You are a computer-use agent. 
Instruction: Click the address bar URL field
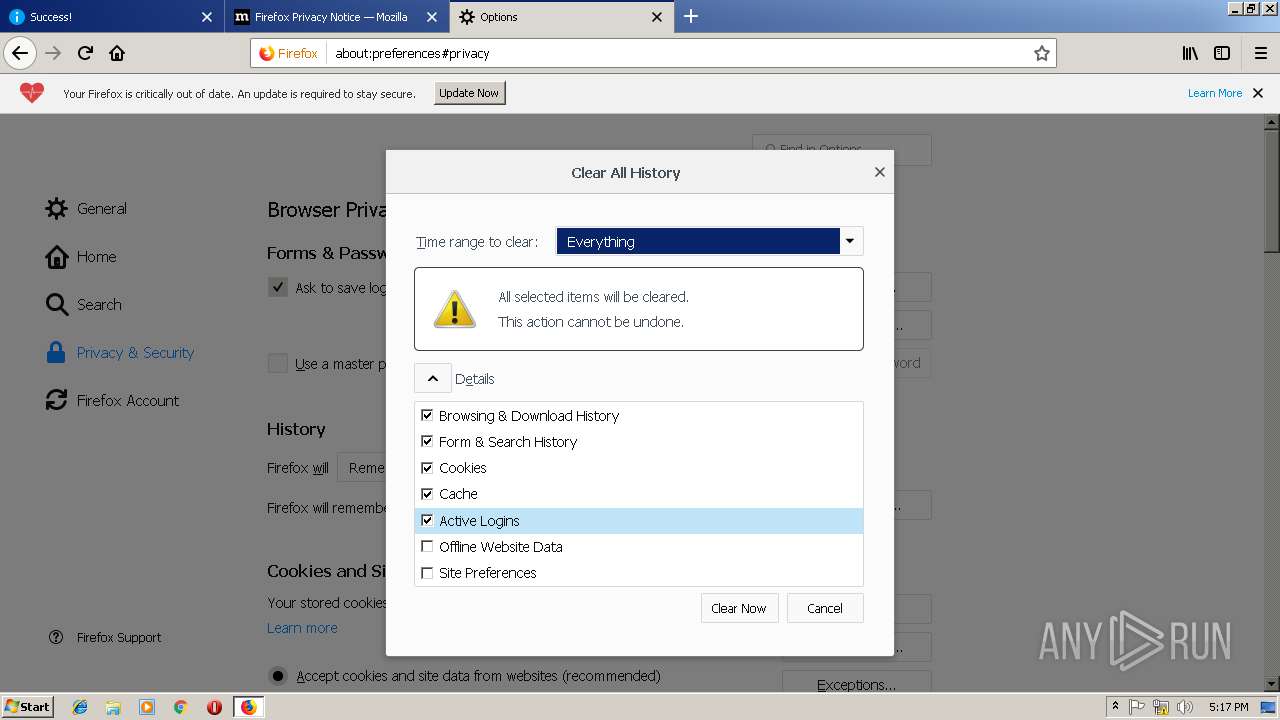[680, 53]
